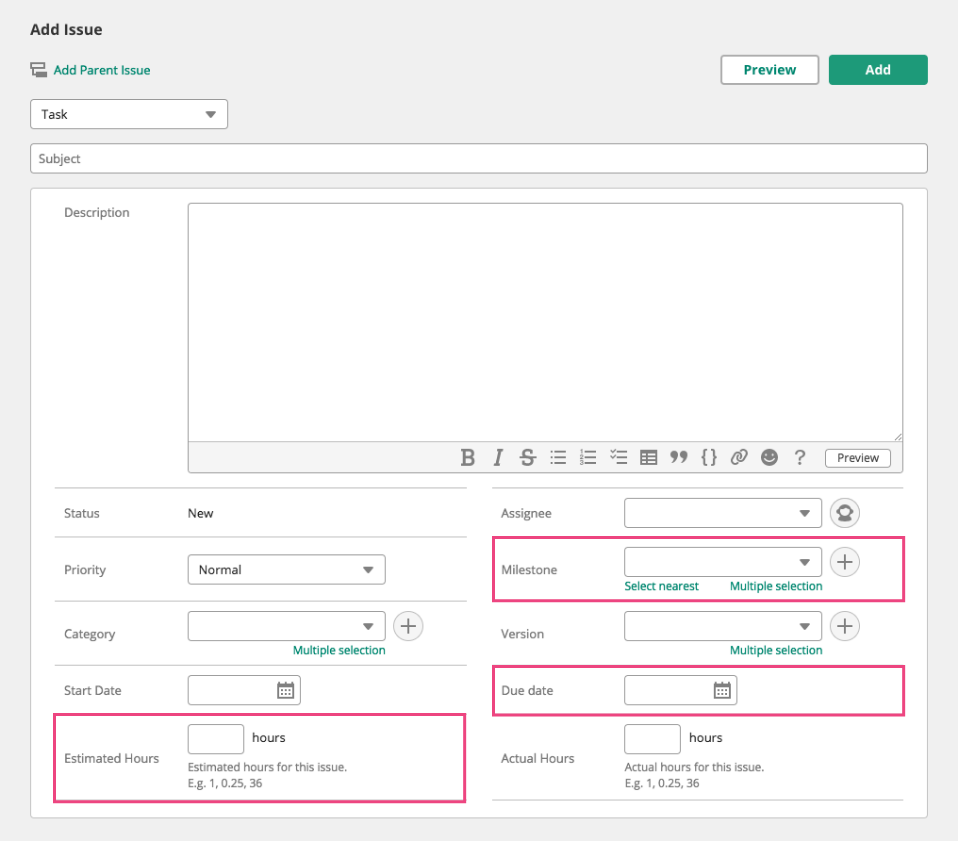
Task: Open the Due date calendar picker
Action: (x=722, y=690)
